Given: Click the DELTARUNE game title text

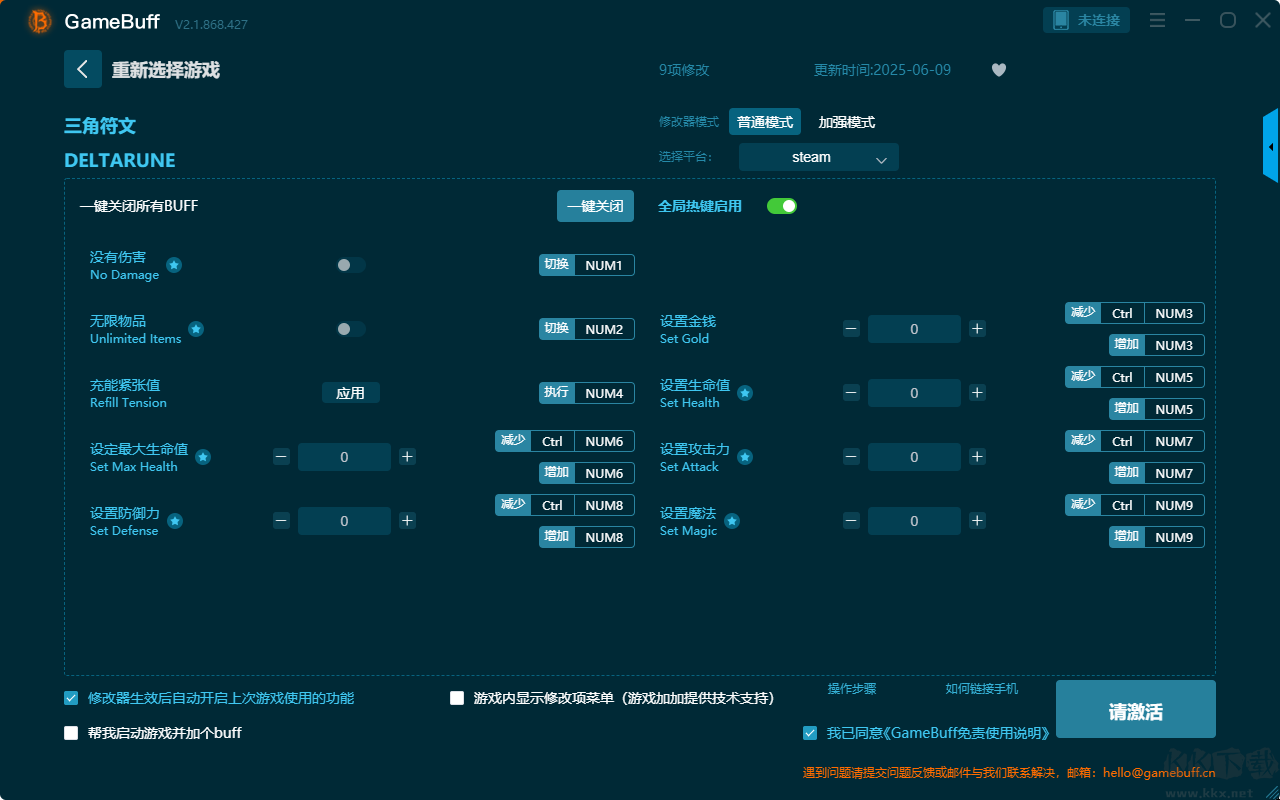Looking at the screenshot, I should [x=120, y=160].
